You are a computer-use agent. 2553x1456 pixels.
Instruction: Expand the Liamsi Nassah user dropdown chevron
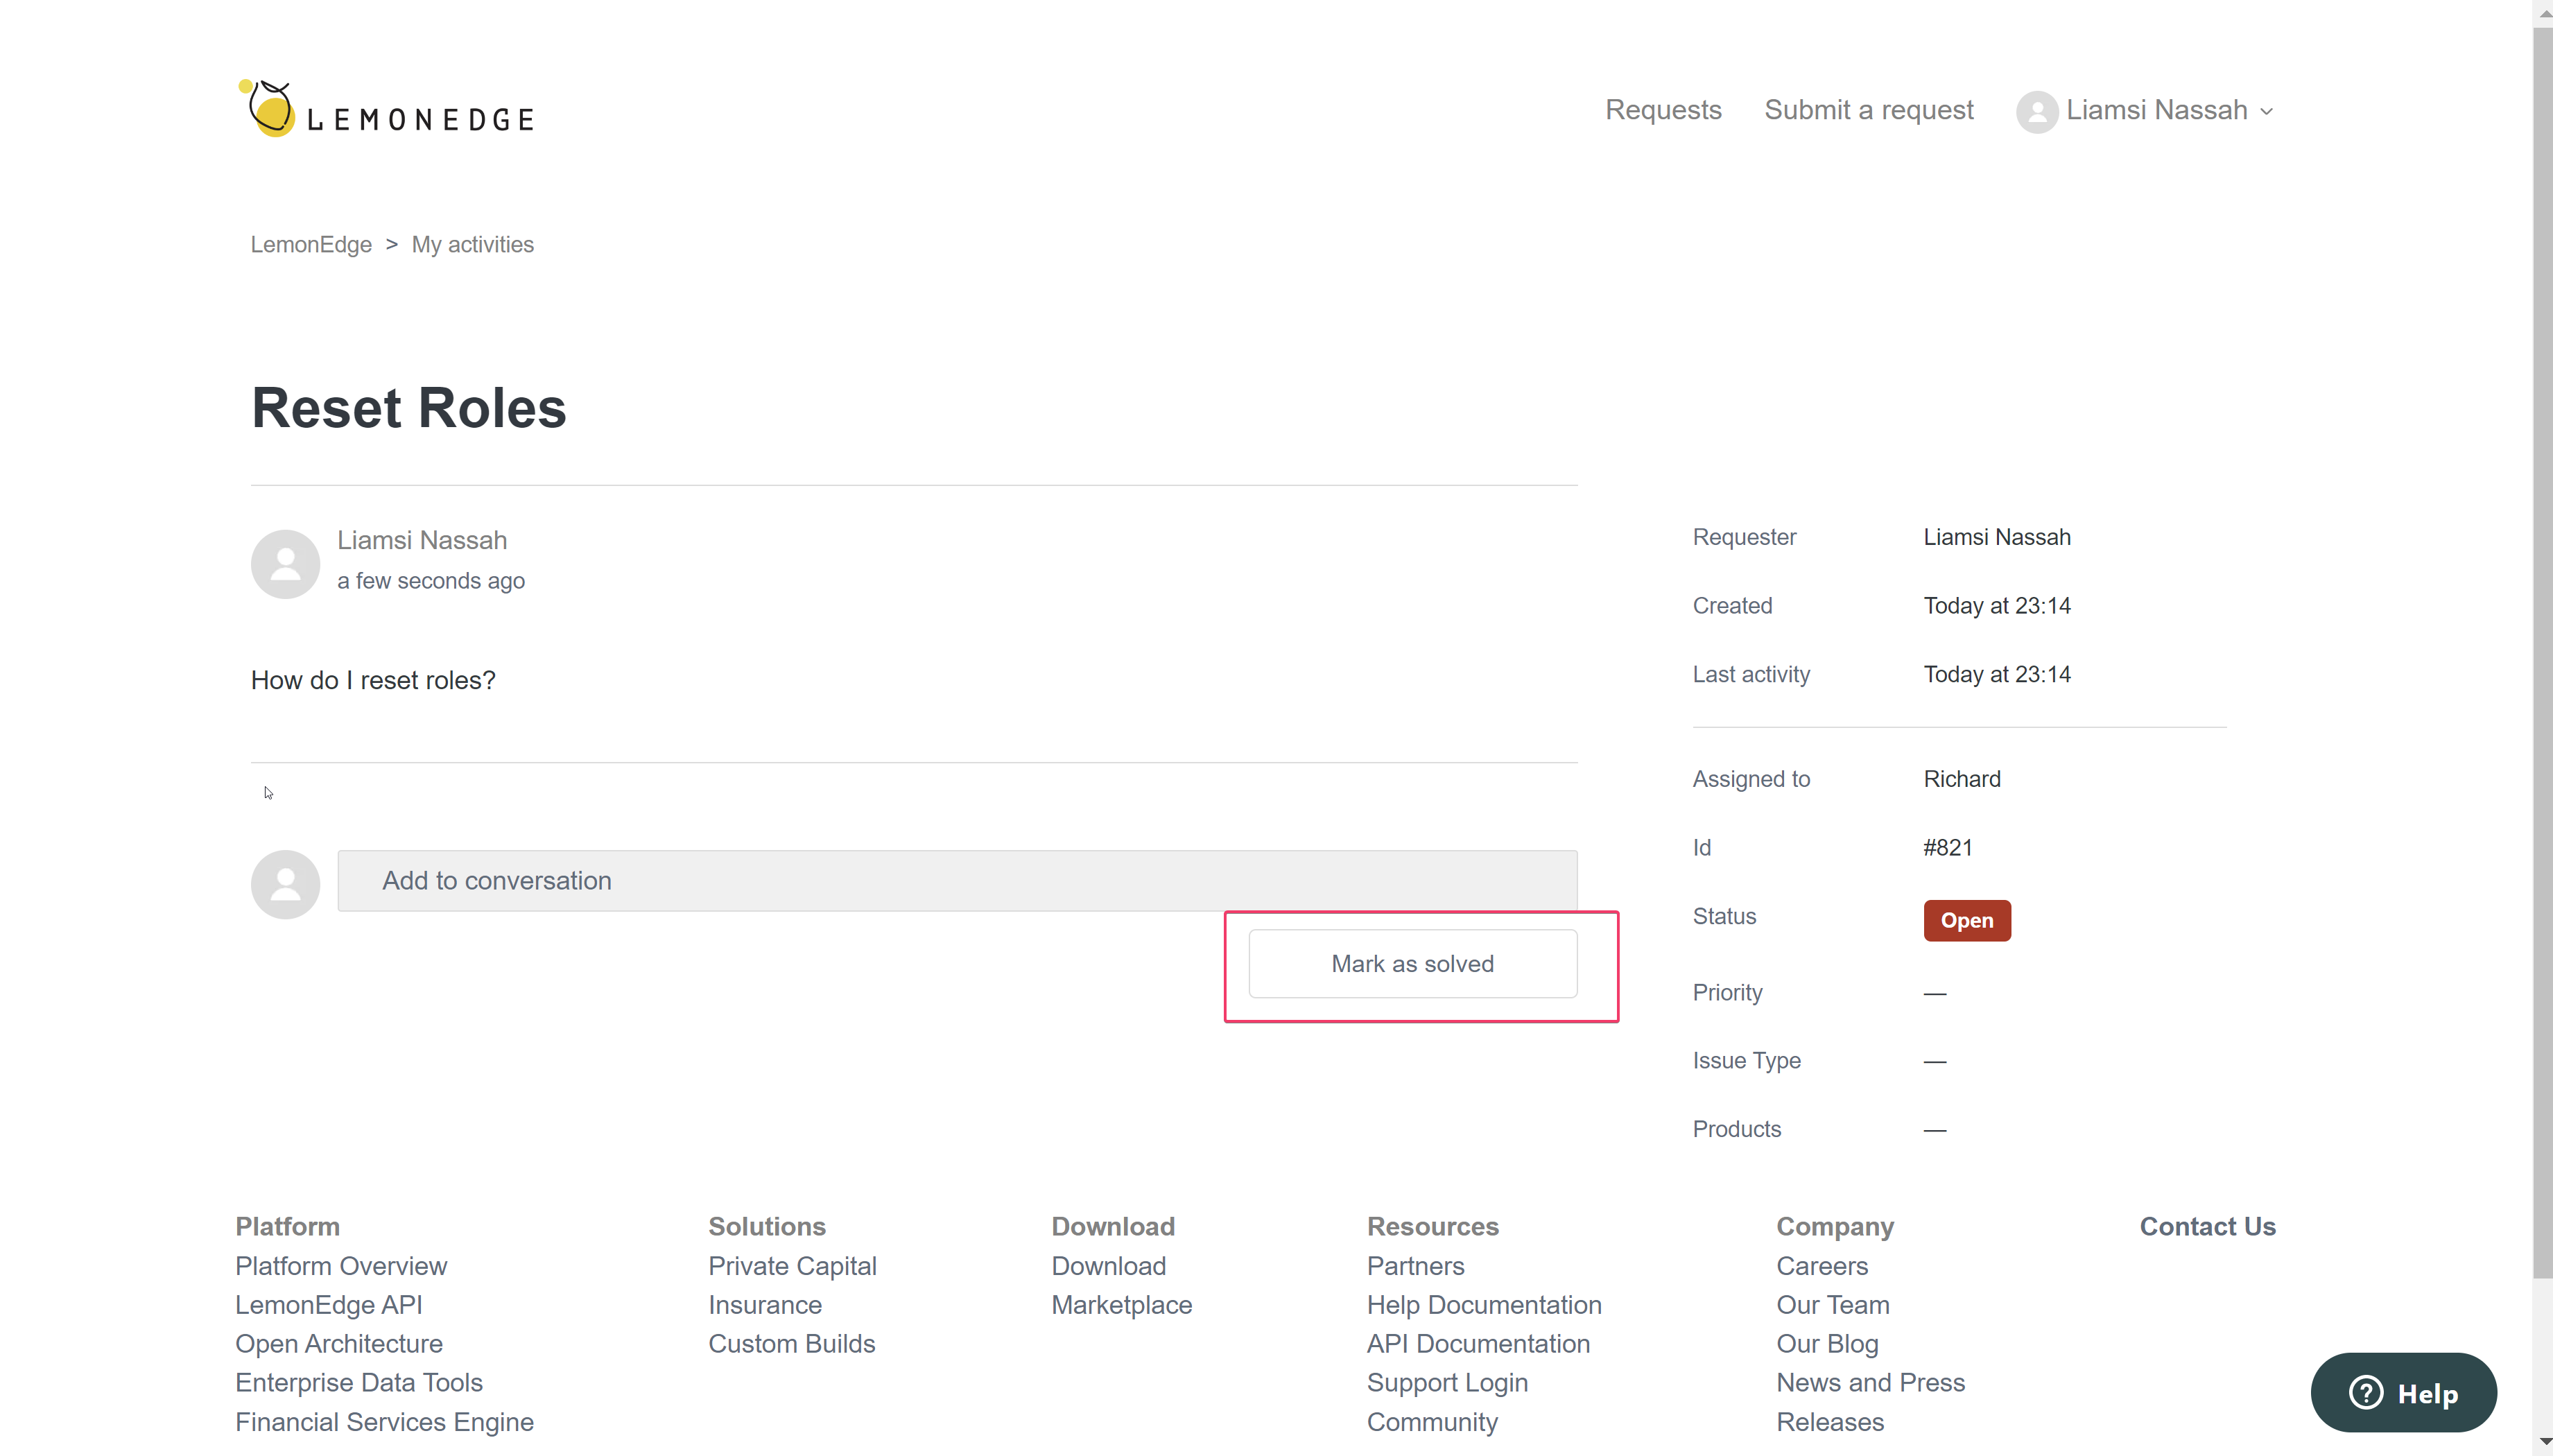(x=2267, y=112)
